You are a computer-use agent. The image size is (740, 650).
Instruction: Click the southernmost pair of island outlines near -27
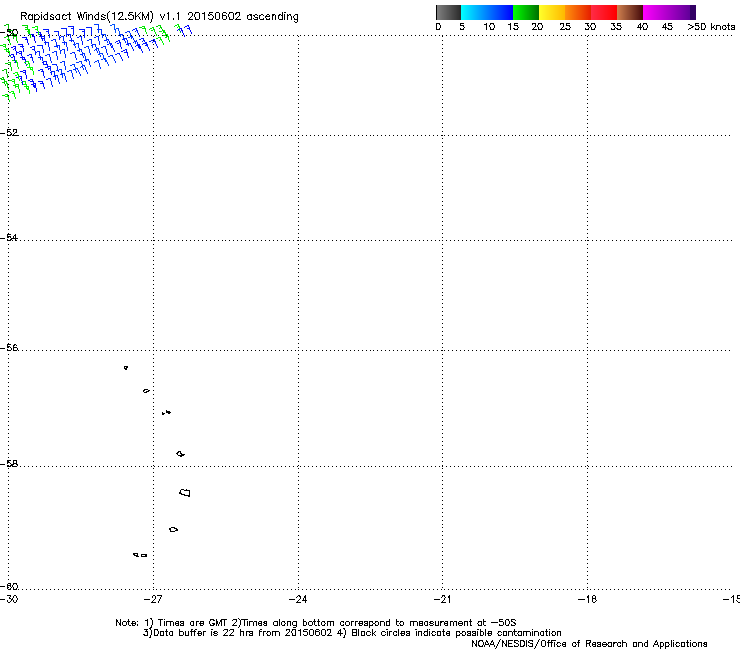point(140,555)
